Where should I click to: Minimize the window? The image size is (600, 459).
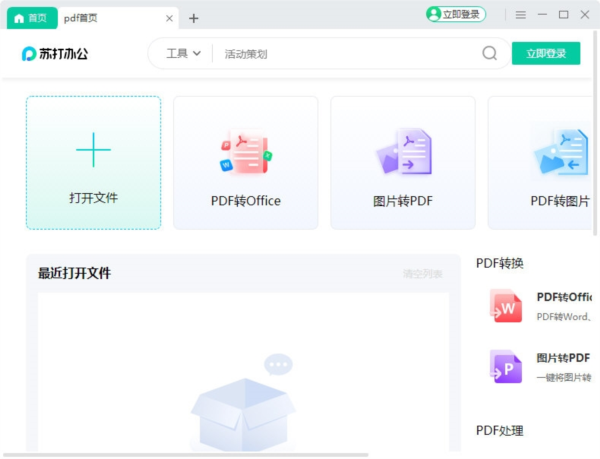(x=542, y=15)
